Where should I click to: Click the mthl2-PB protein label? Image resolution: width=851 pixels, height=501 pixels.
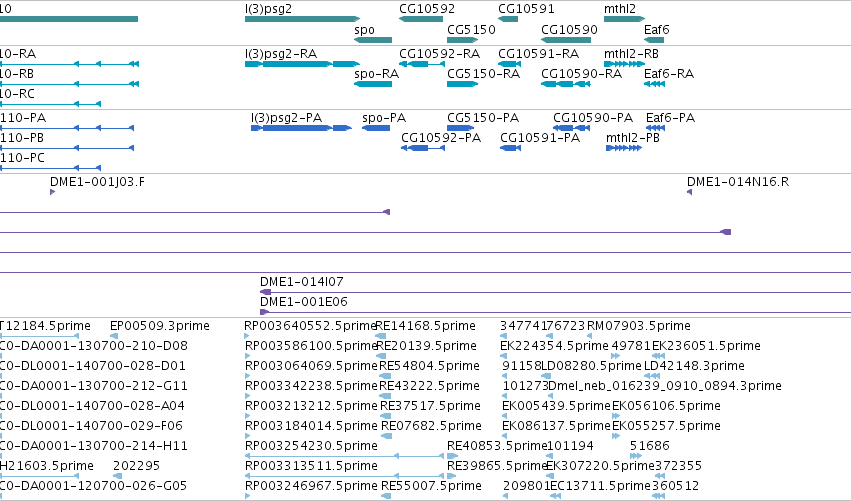tap(633, 138)
